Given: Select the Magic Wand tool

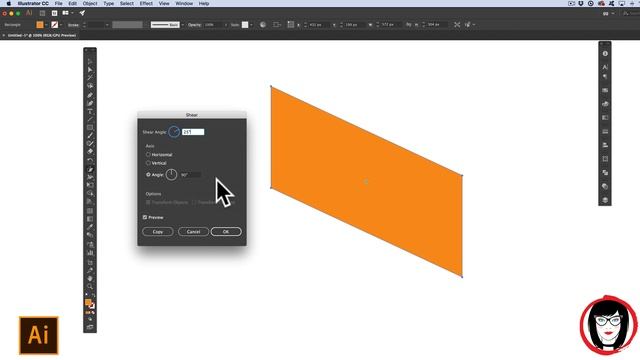Looking at the screenshot, I should click(x=90, y=78).
